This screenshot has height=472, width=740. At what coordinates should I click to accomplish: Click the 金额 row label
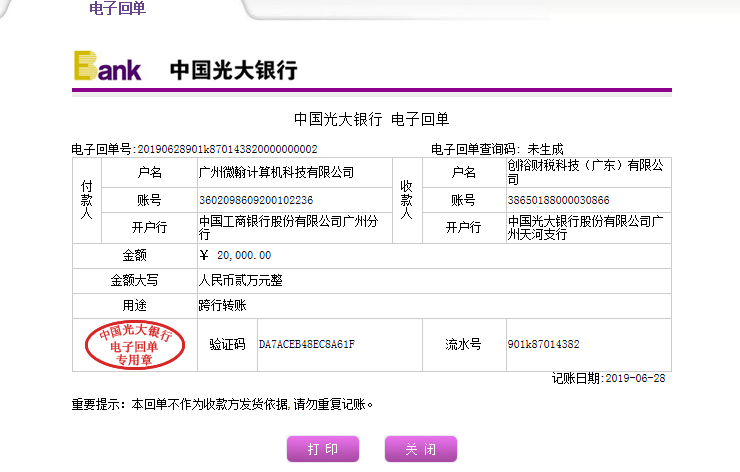(x=135, y=255)
